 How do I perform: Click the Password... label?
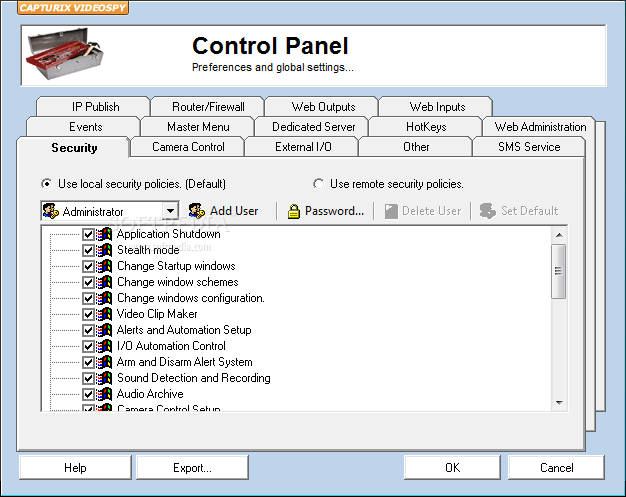point(335,211)
